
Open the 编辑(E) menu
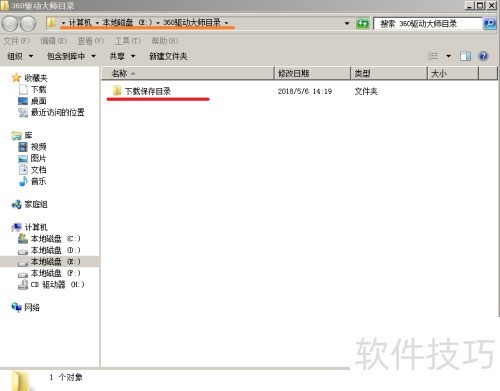tap(53, 41)
